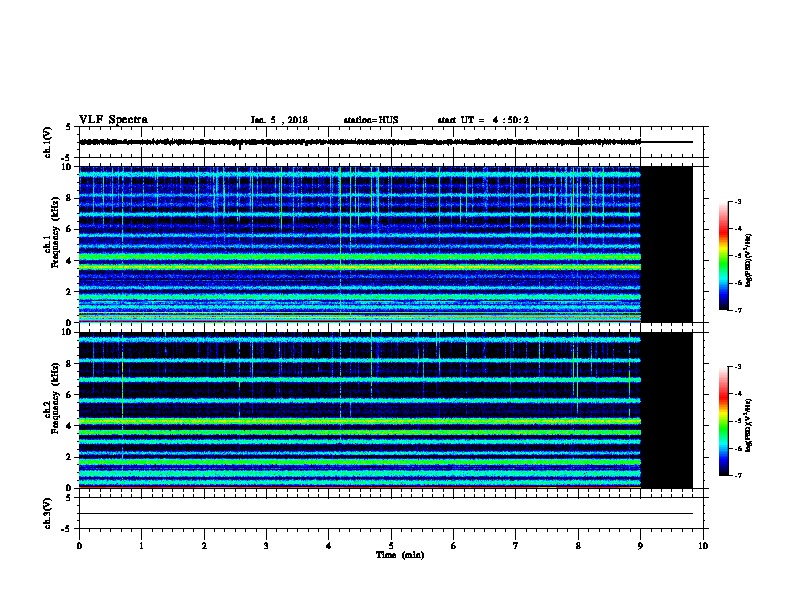Click the time-axis tick label "0"
Image resolution: width=792 pixels, height=612 pixels.
(79, 545)
